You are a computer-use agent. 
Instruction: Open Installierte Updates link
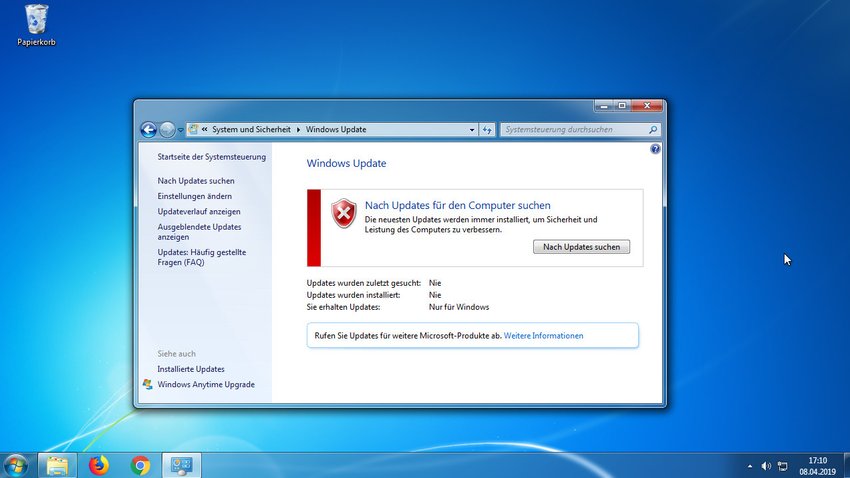coord(191,369)
